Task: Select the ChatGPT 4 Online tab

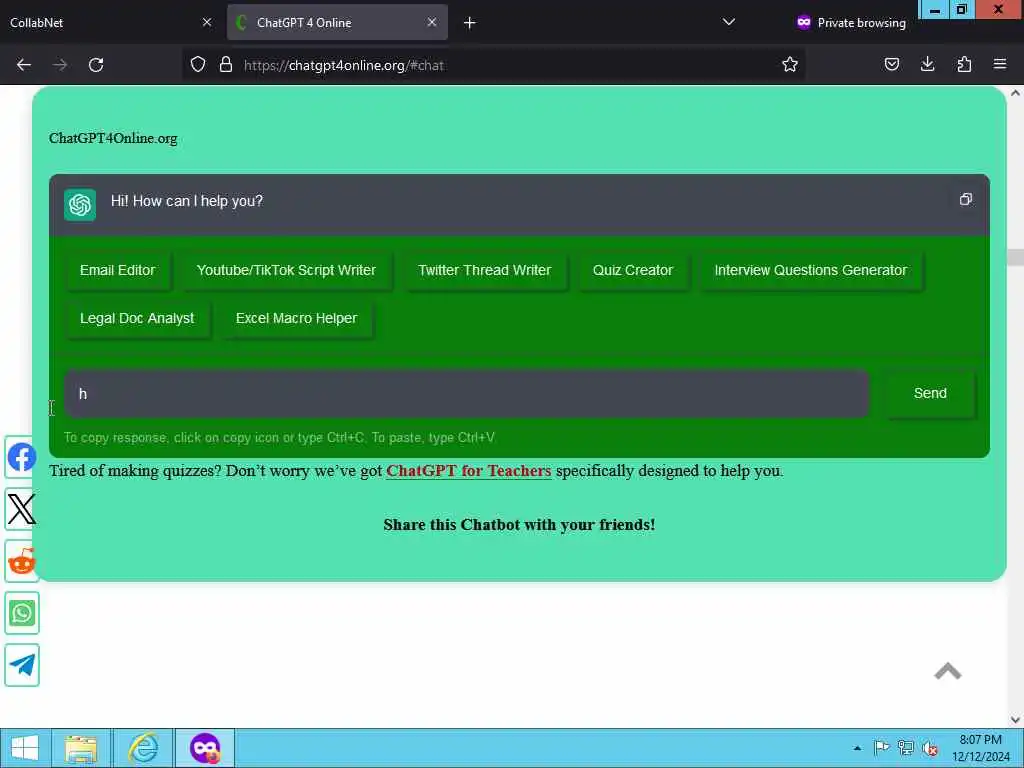Action: coord(337,22)
